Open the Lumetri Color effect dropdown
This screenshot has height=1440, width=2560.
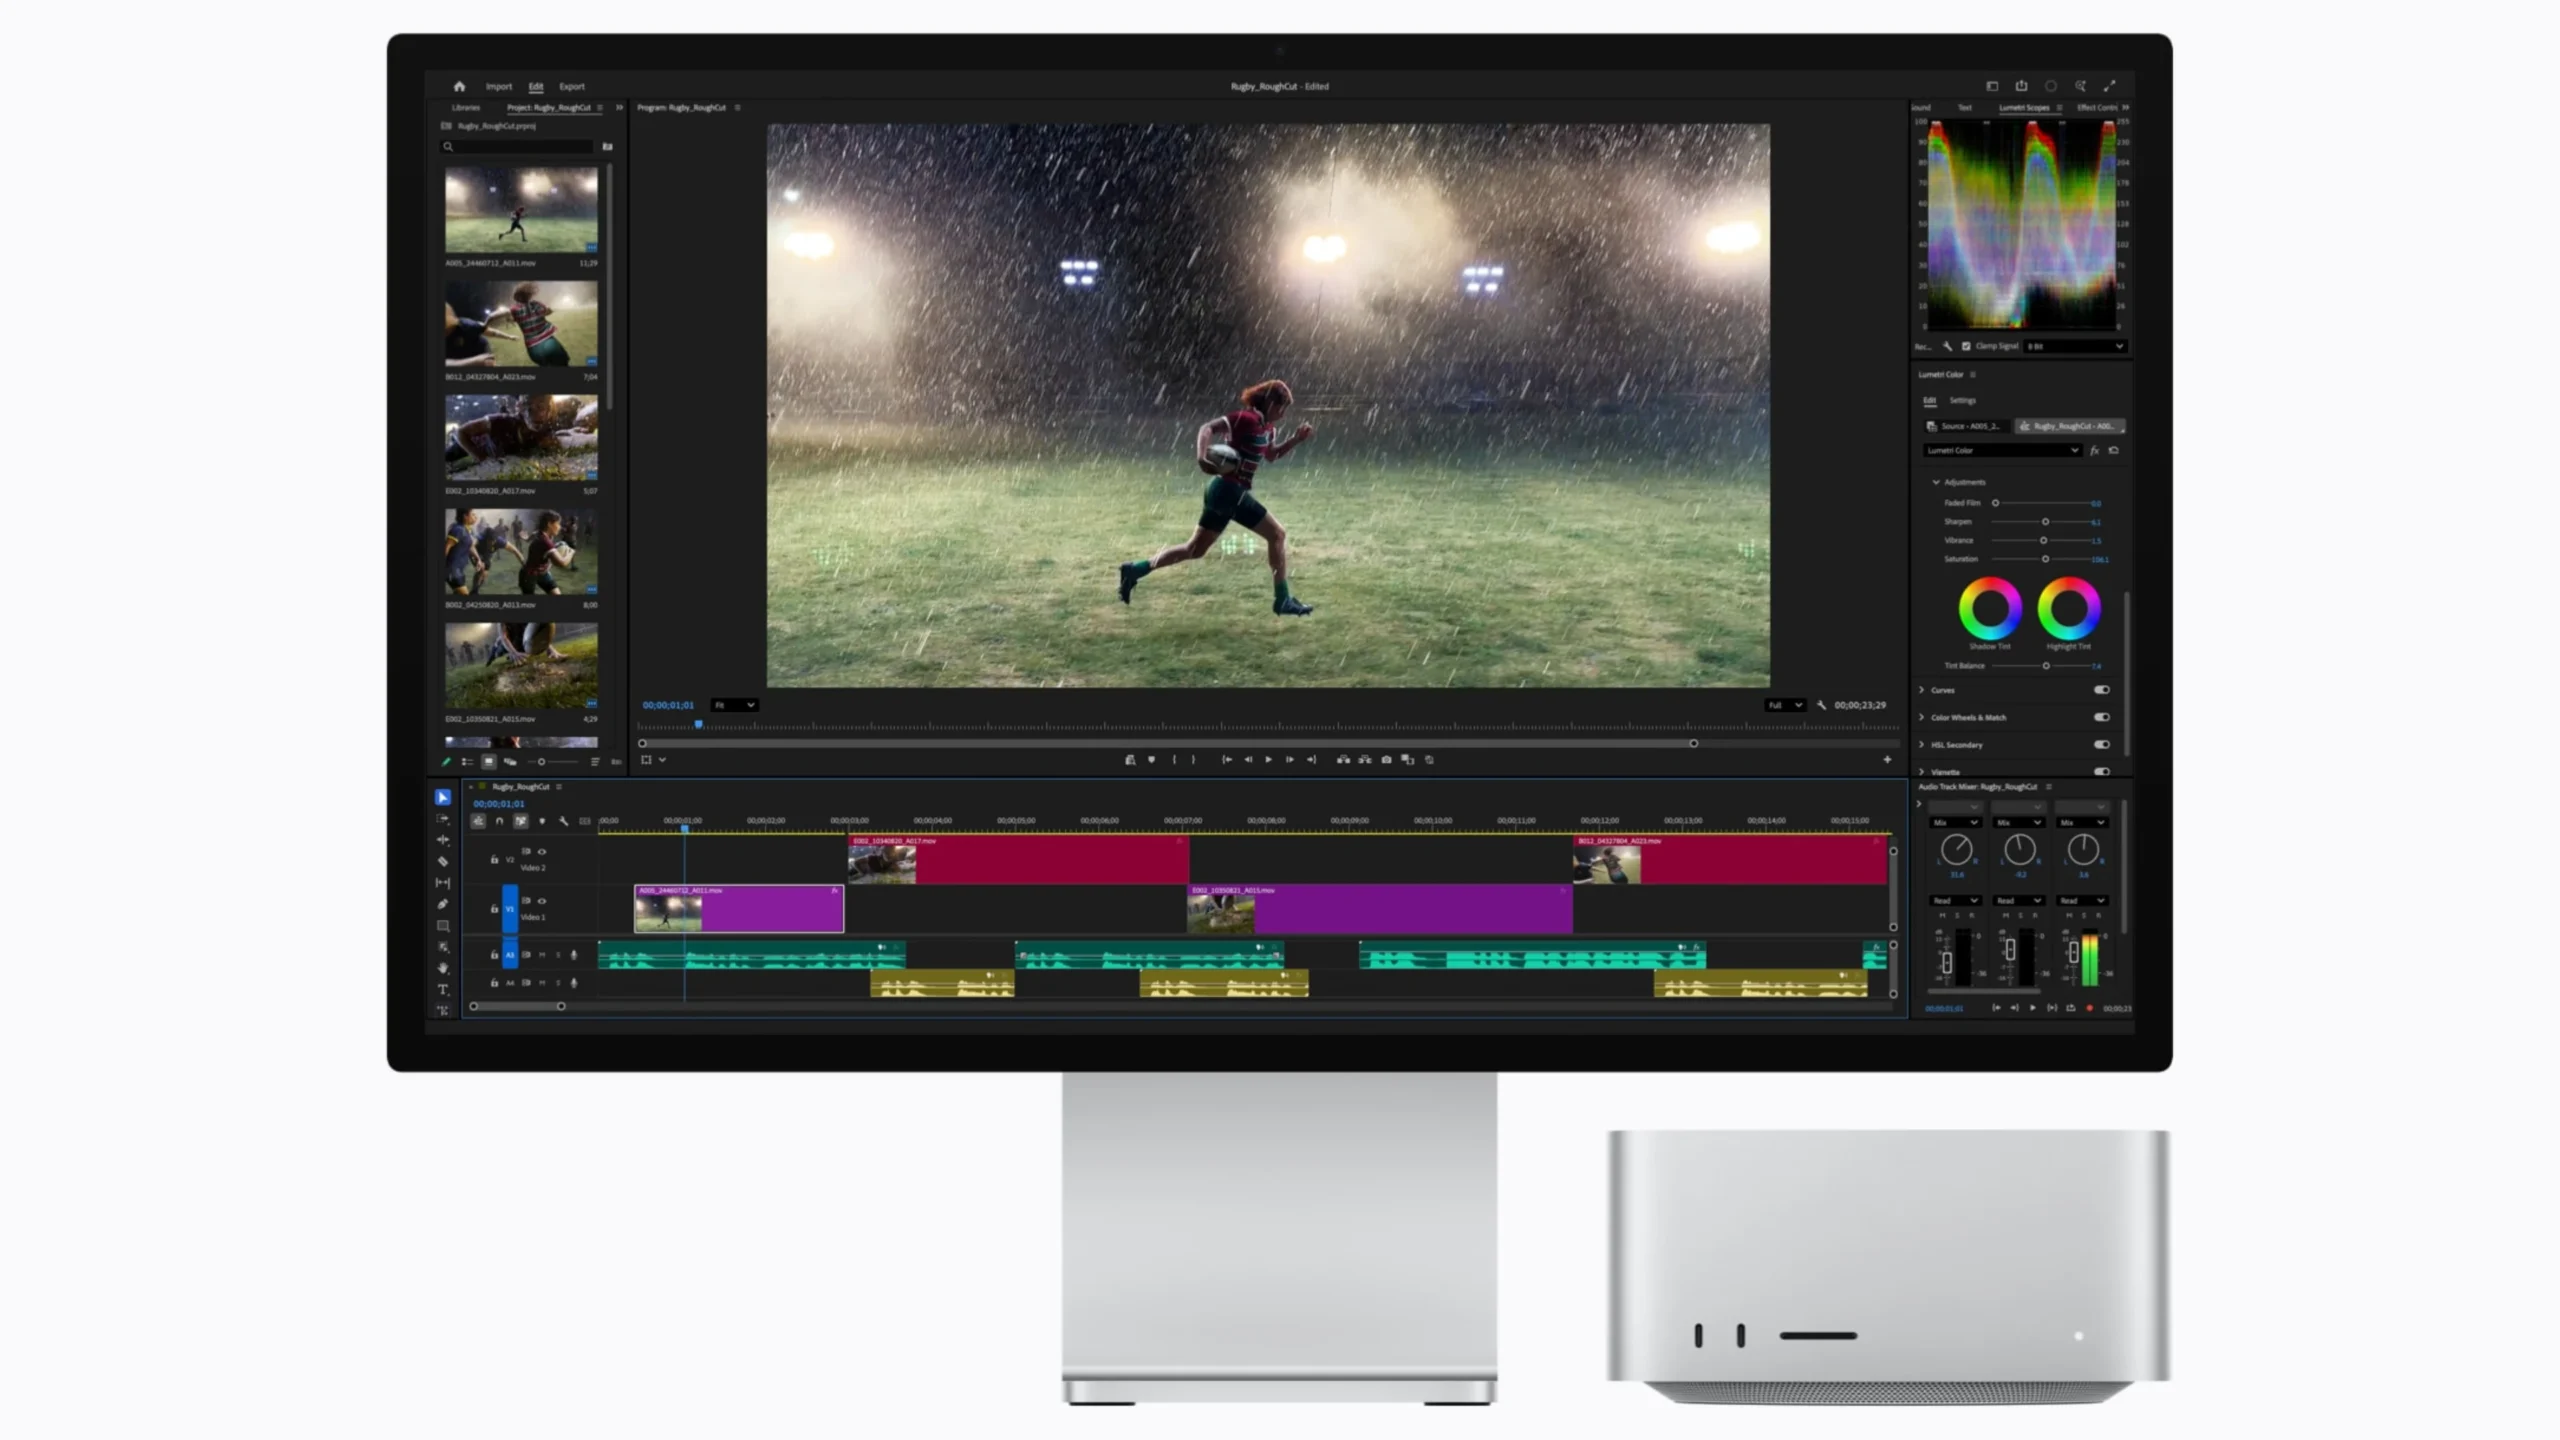click(x=2002, y=451)
